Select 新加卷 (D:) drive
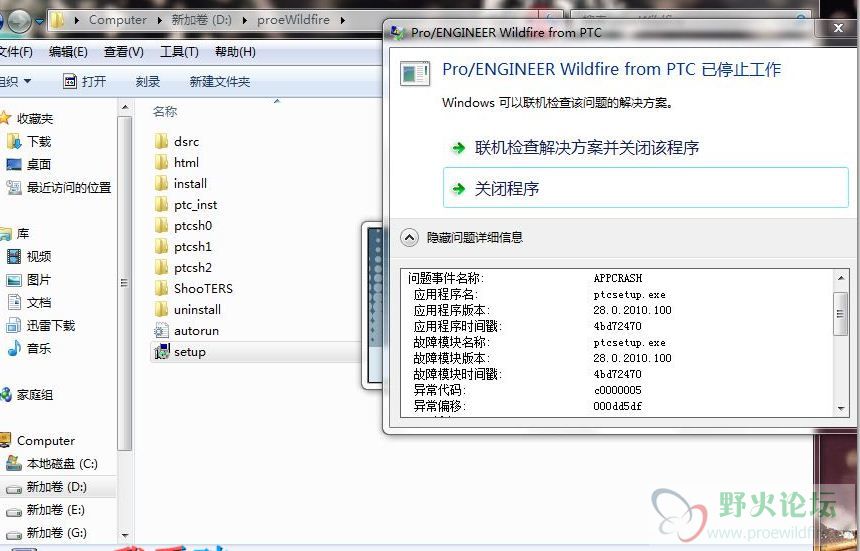Viewport: 860px width, 551px height. tap(56, 487)
